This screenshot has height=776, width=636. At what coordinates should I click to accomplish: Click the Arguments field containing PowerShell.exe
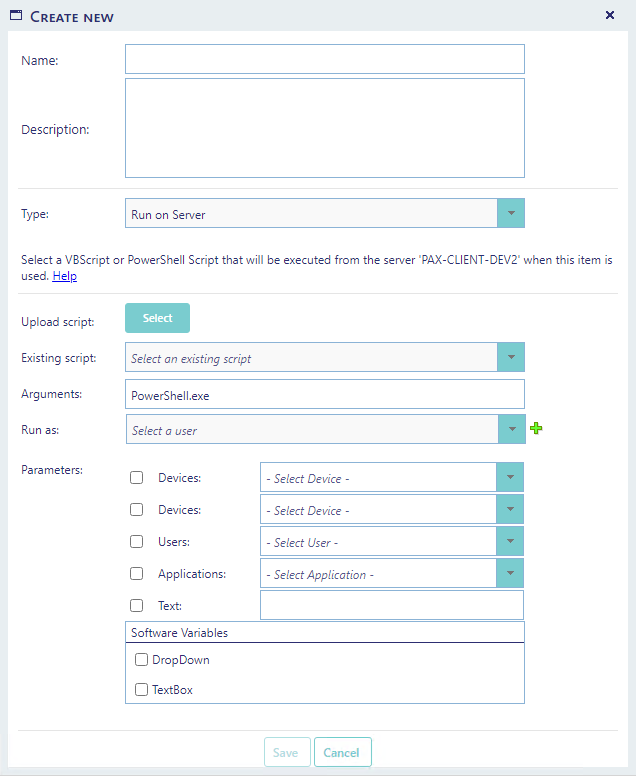[324, 394]
